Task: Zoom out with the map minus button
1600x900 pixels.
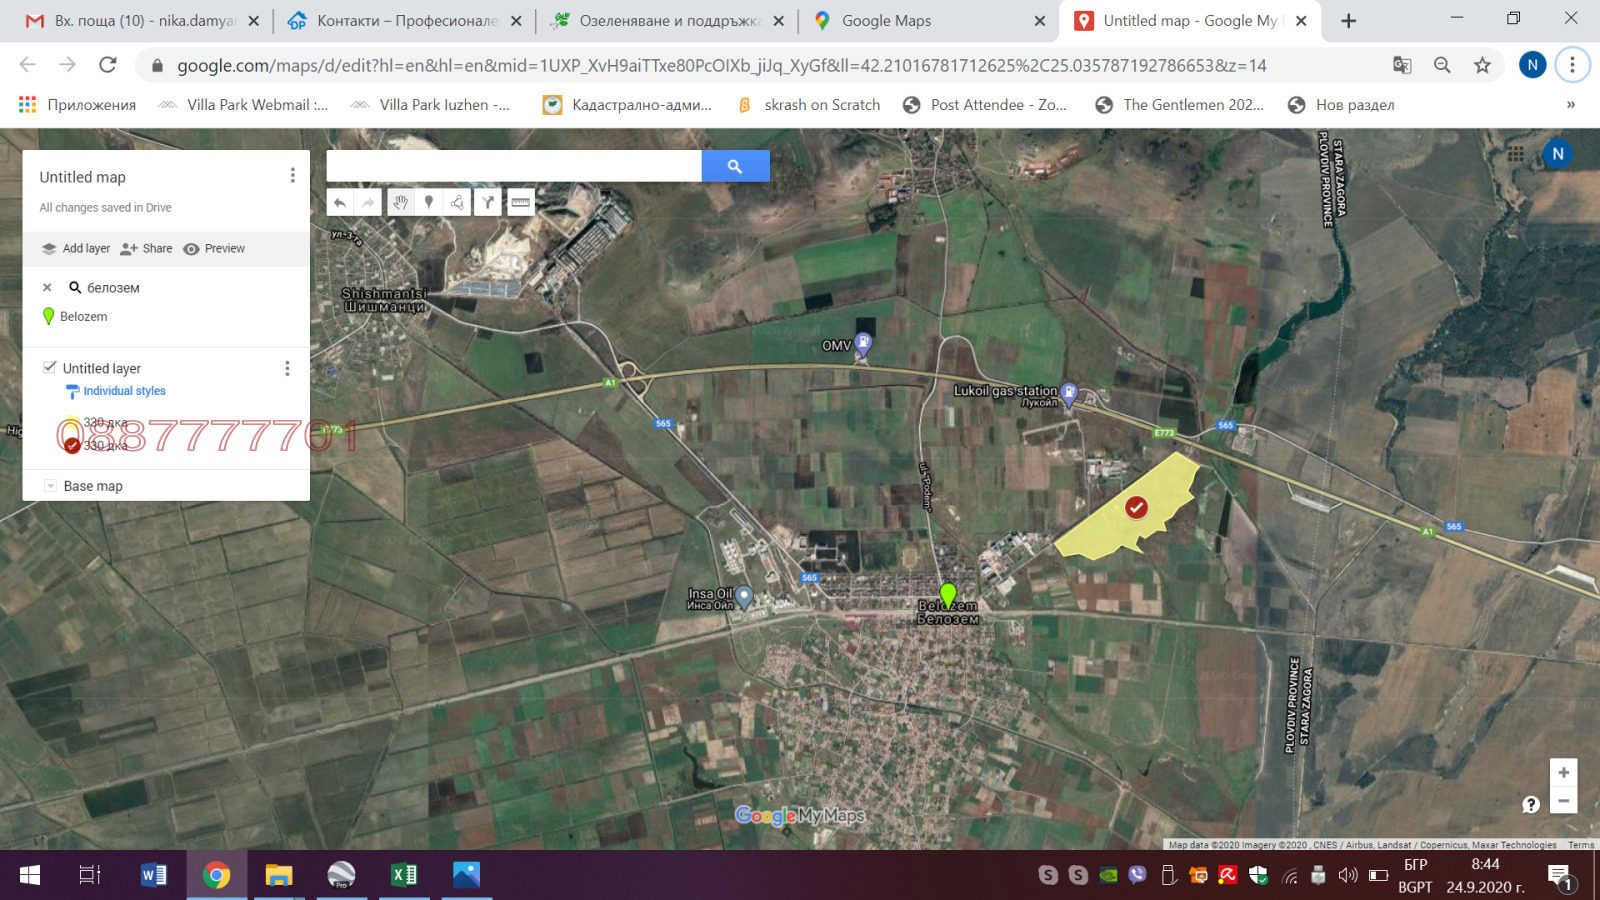Action: pos(1563,801)
